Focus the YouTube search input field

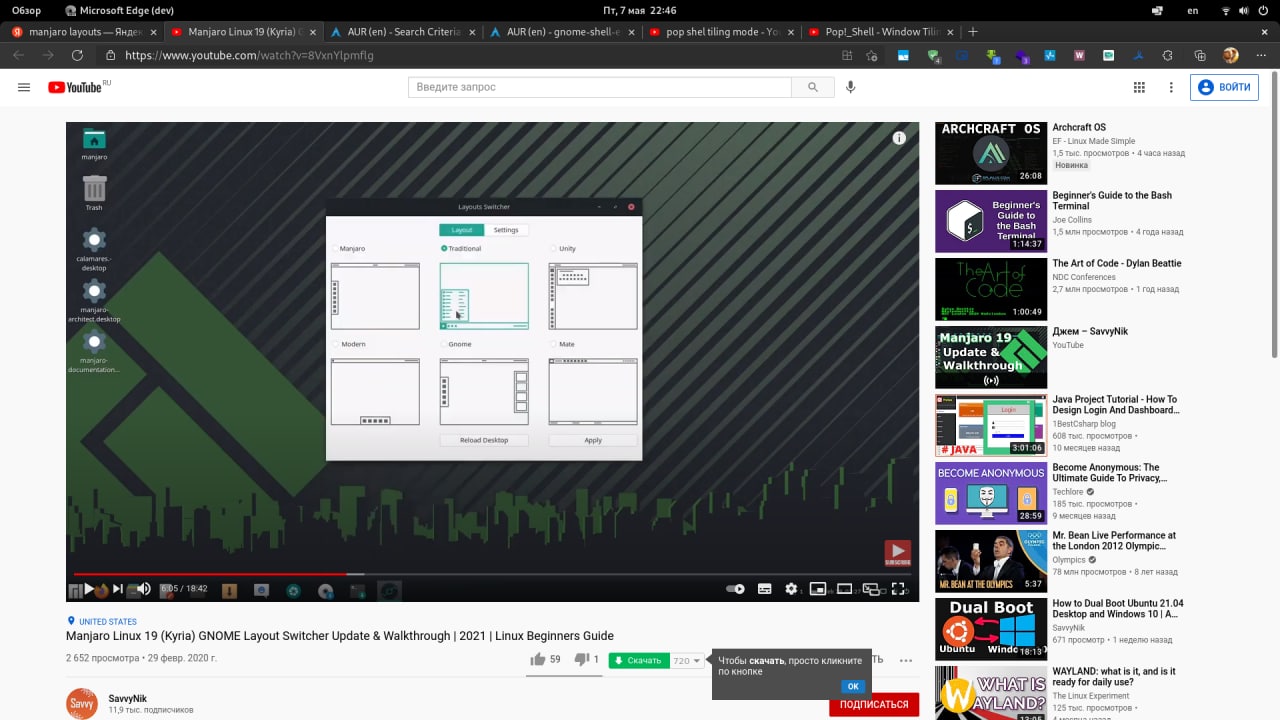pyautogui.click(x=600, y=87)
